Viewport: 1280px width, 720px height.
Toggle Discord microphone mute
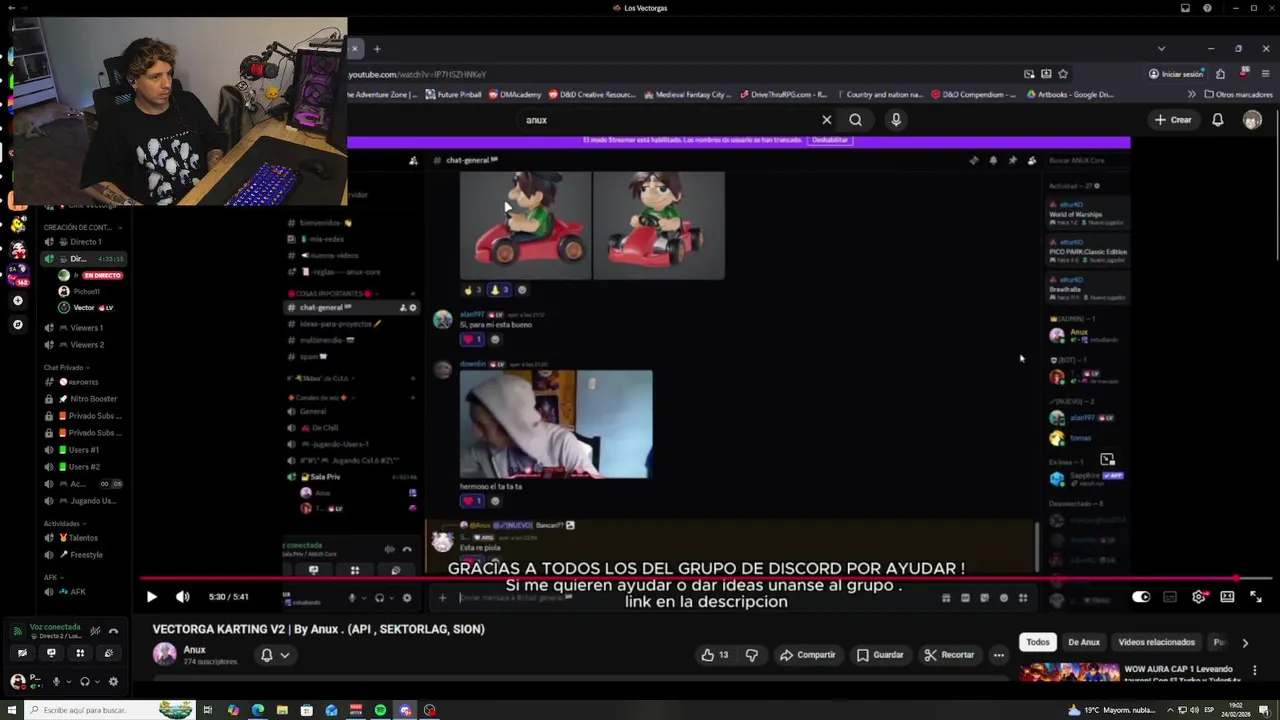56,681
